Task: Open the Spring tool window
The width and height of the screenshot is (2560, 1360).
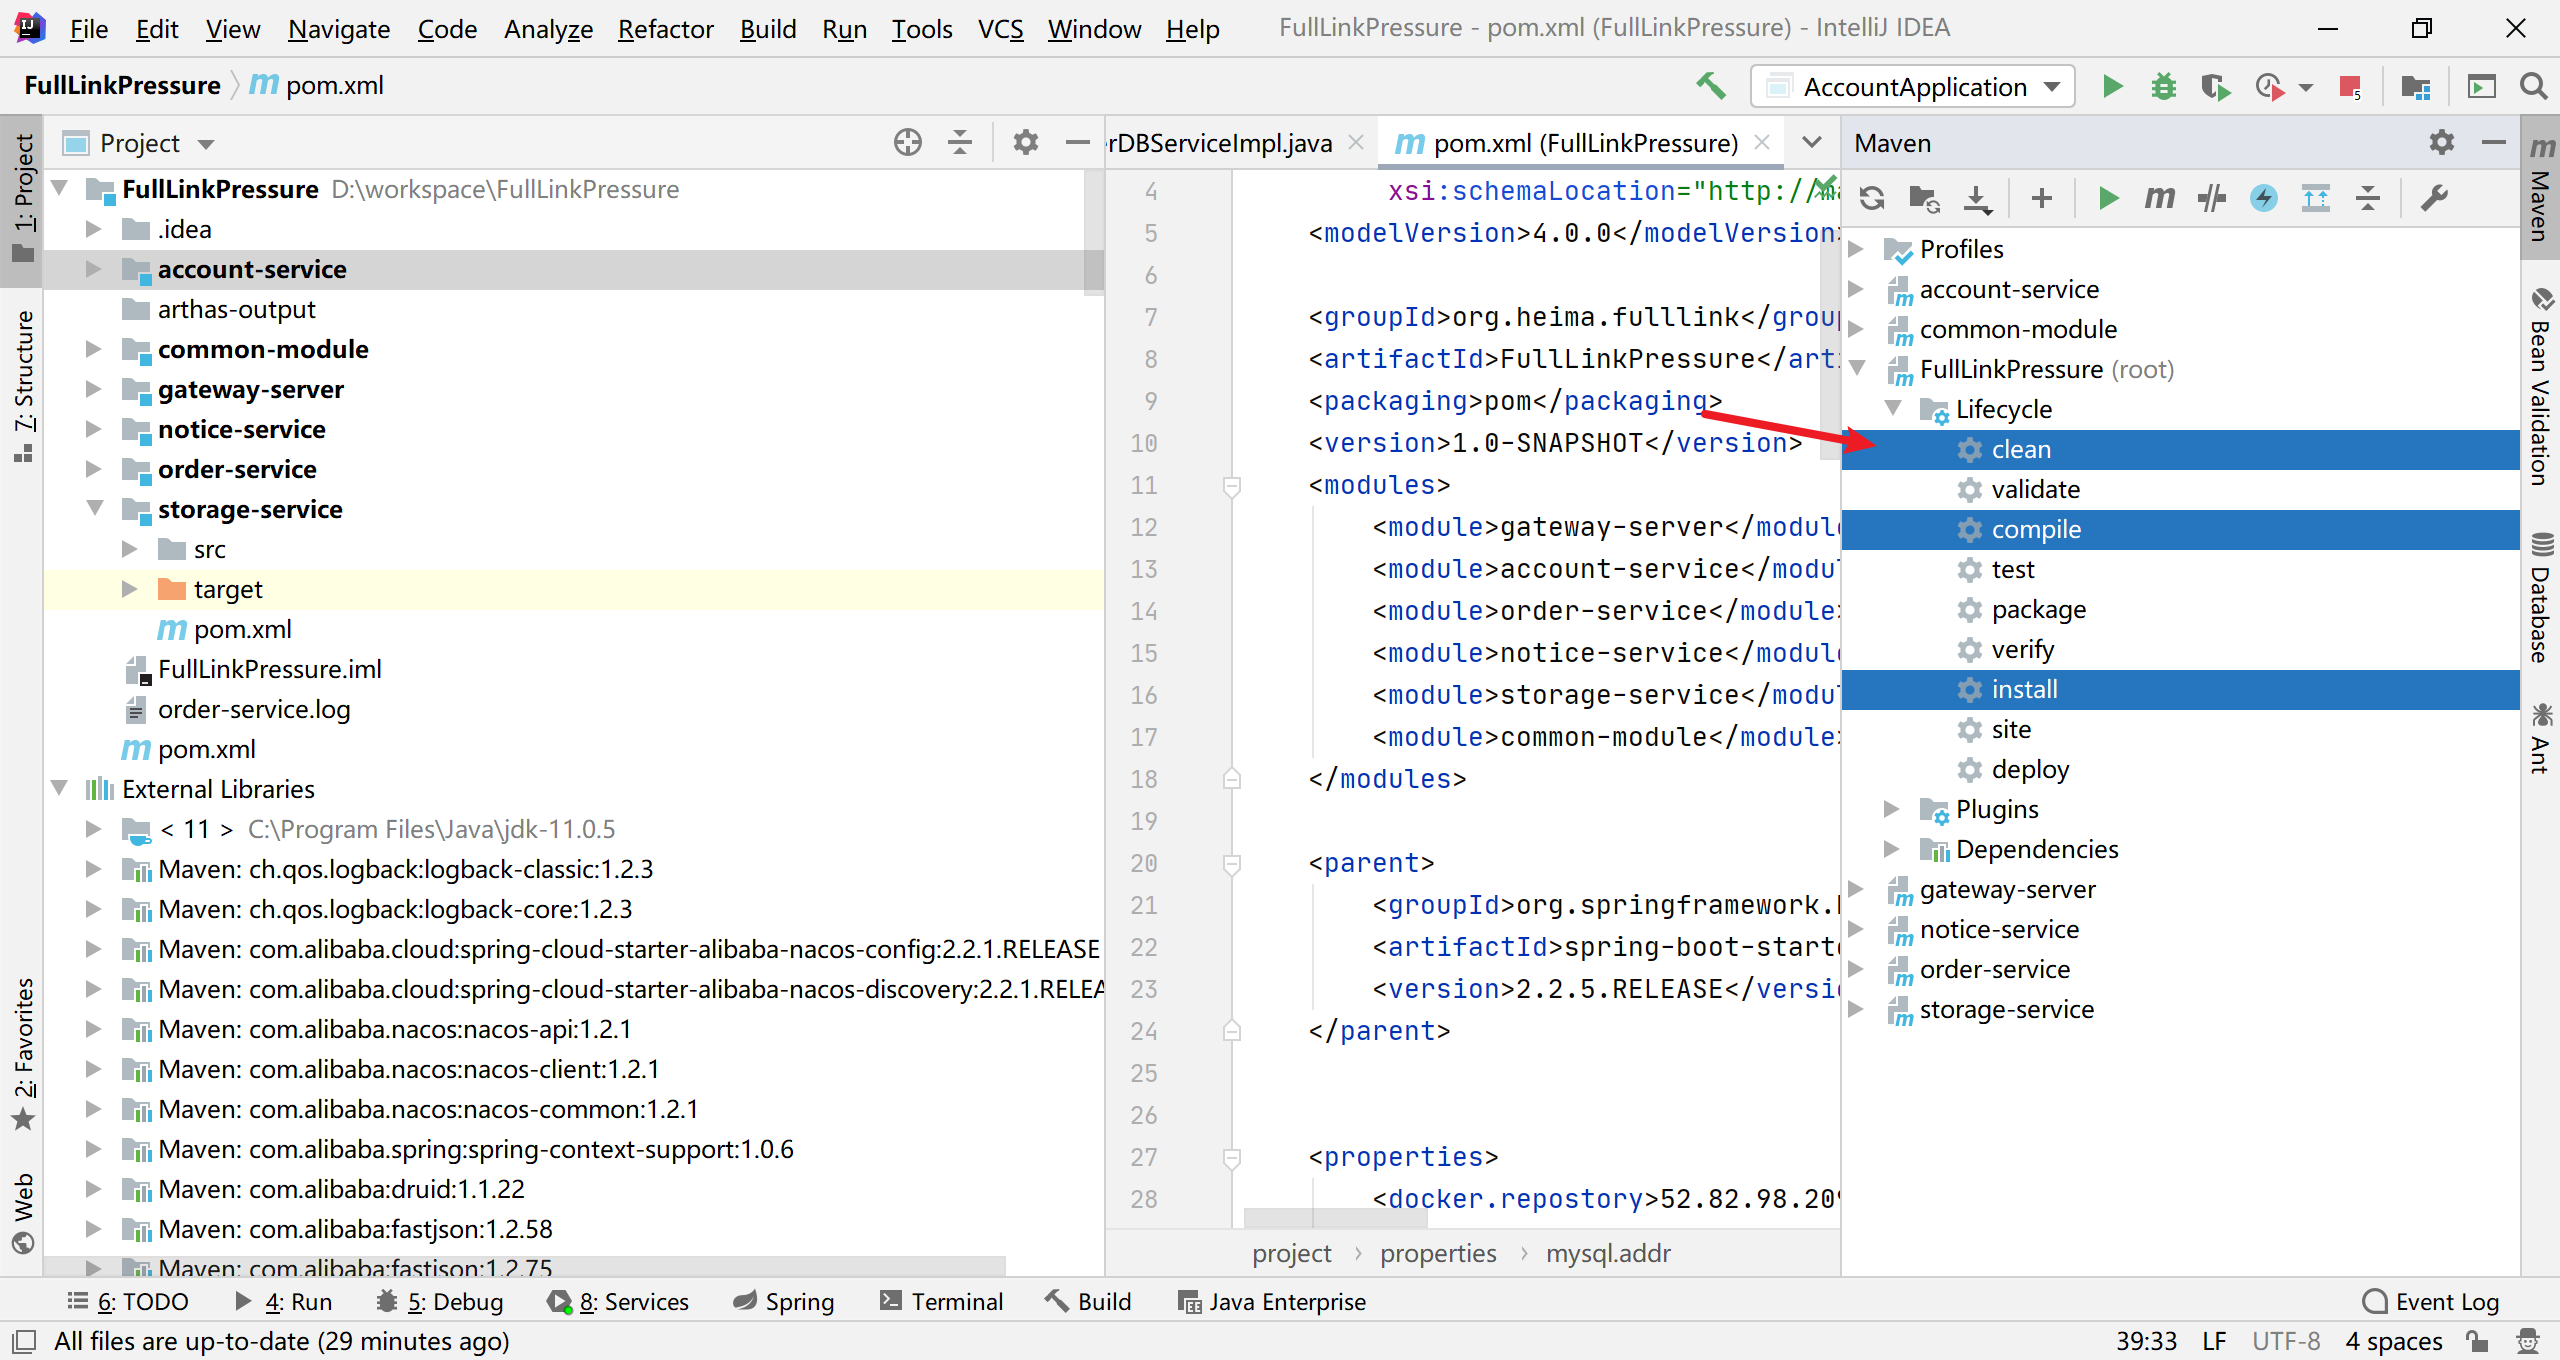Action: click(x=783, y=1301)
